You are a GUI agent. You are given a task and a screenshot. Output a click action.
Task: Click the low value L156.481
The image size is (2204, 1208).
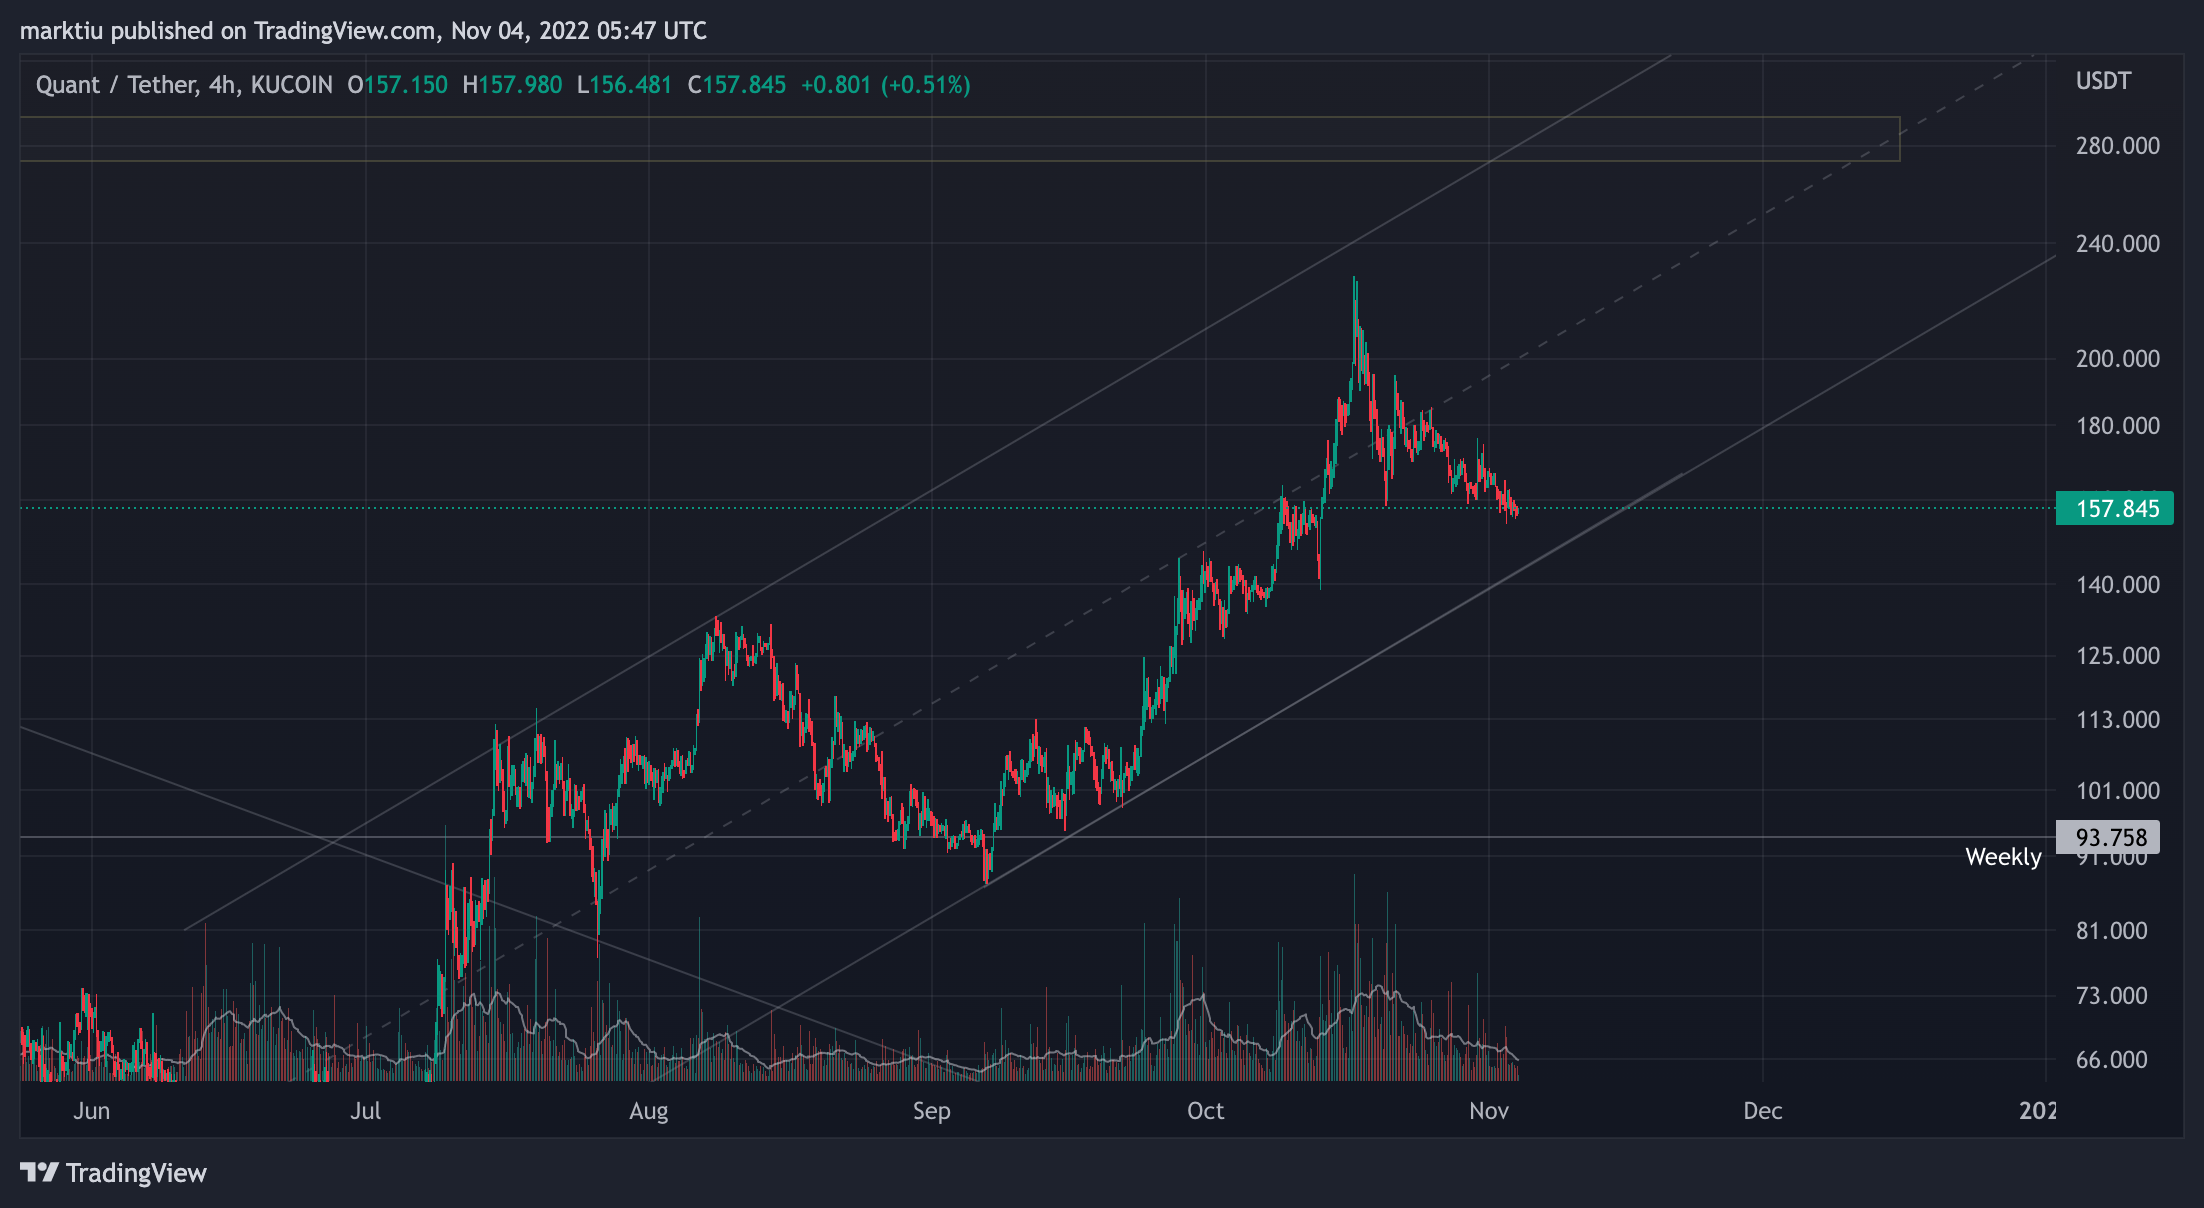[x=625, y=85]
